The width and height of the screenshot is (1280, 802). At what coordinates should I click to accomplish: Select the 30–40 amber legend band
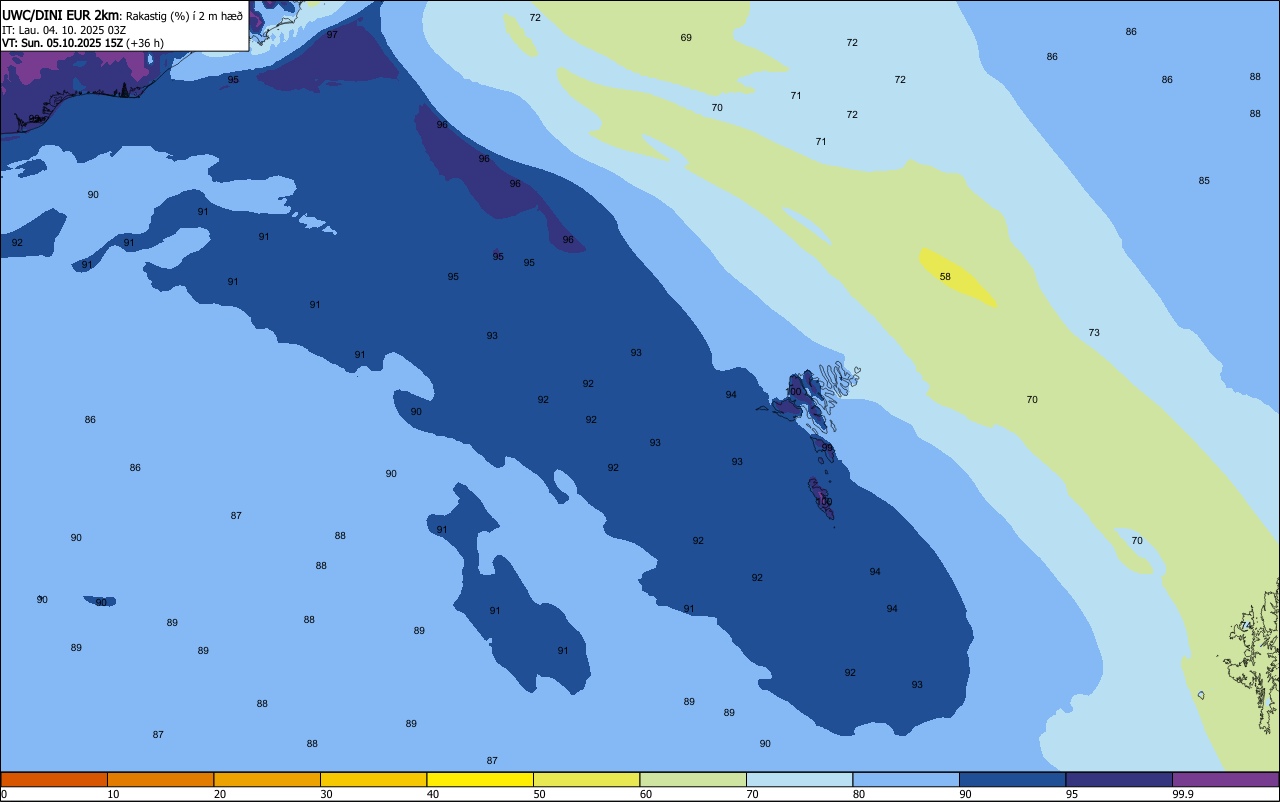[x=373, y=779]
